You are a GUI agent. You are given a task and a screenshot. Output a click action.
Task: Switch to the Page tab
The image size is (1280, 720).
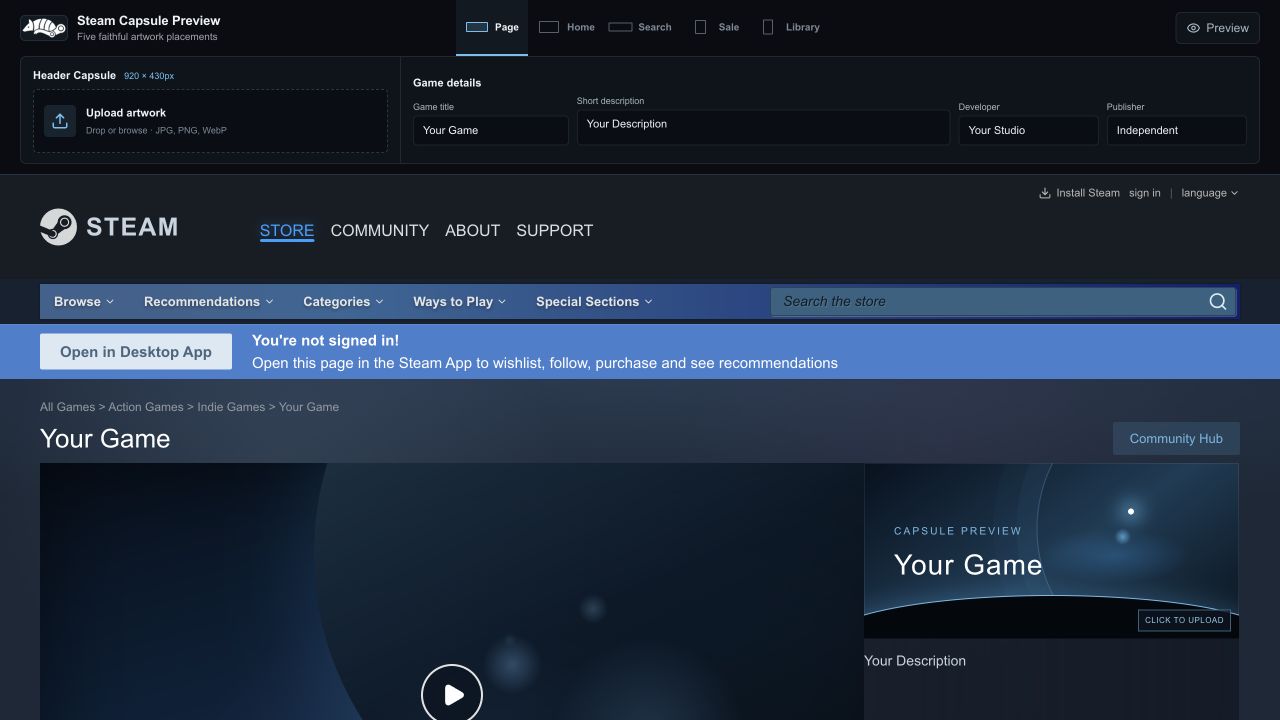coord(492,27)
